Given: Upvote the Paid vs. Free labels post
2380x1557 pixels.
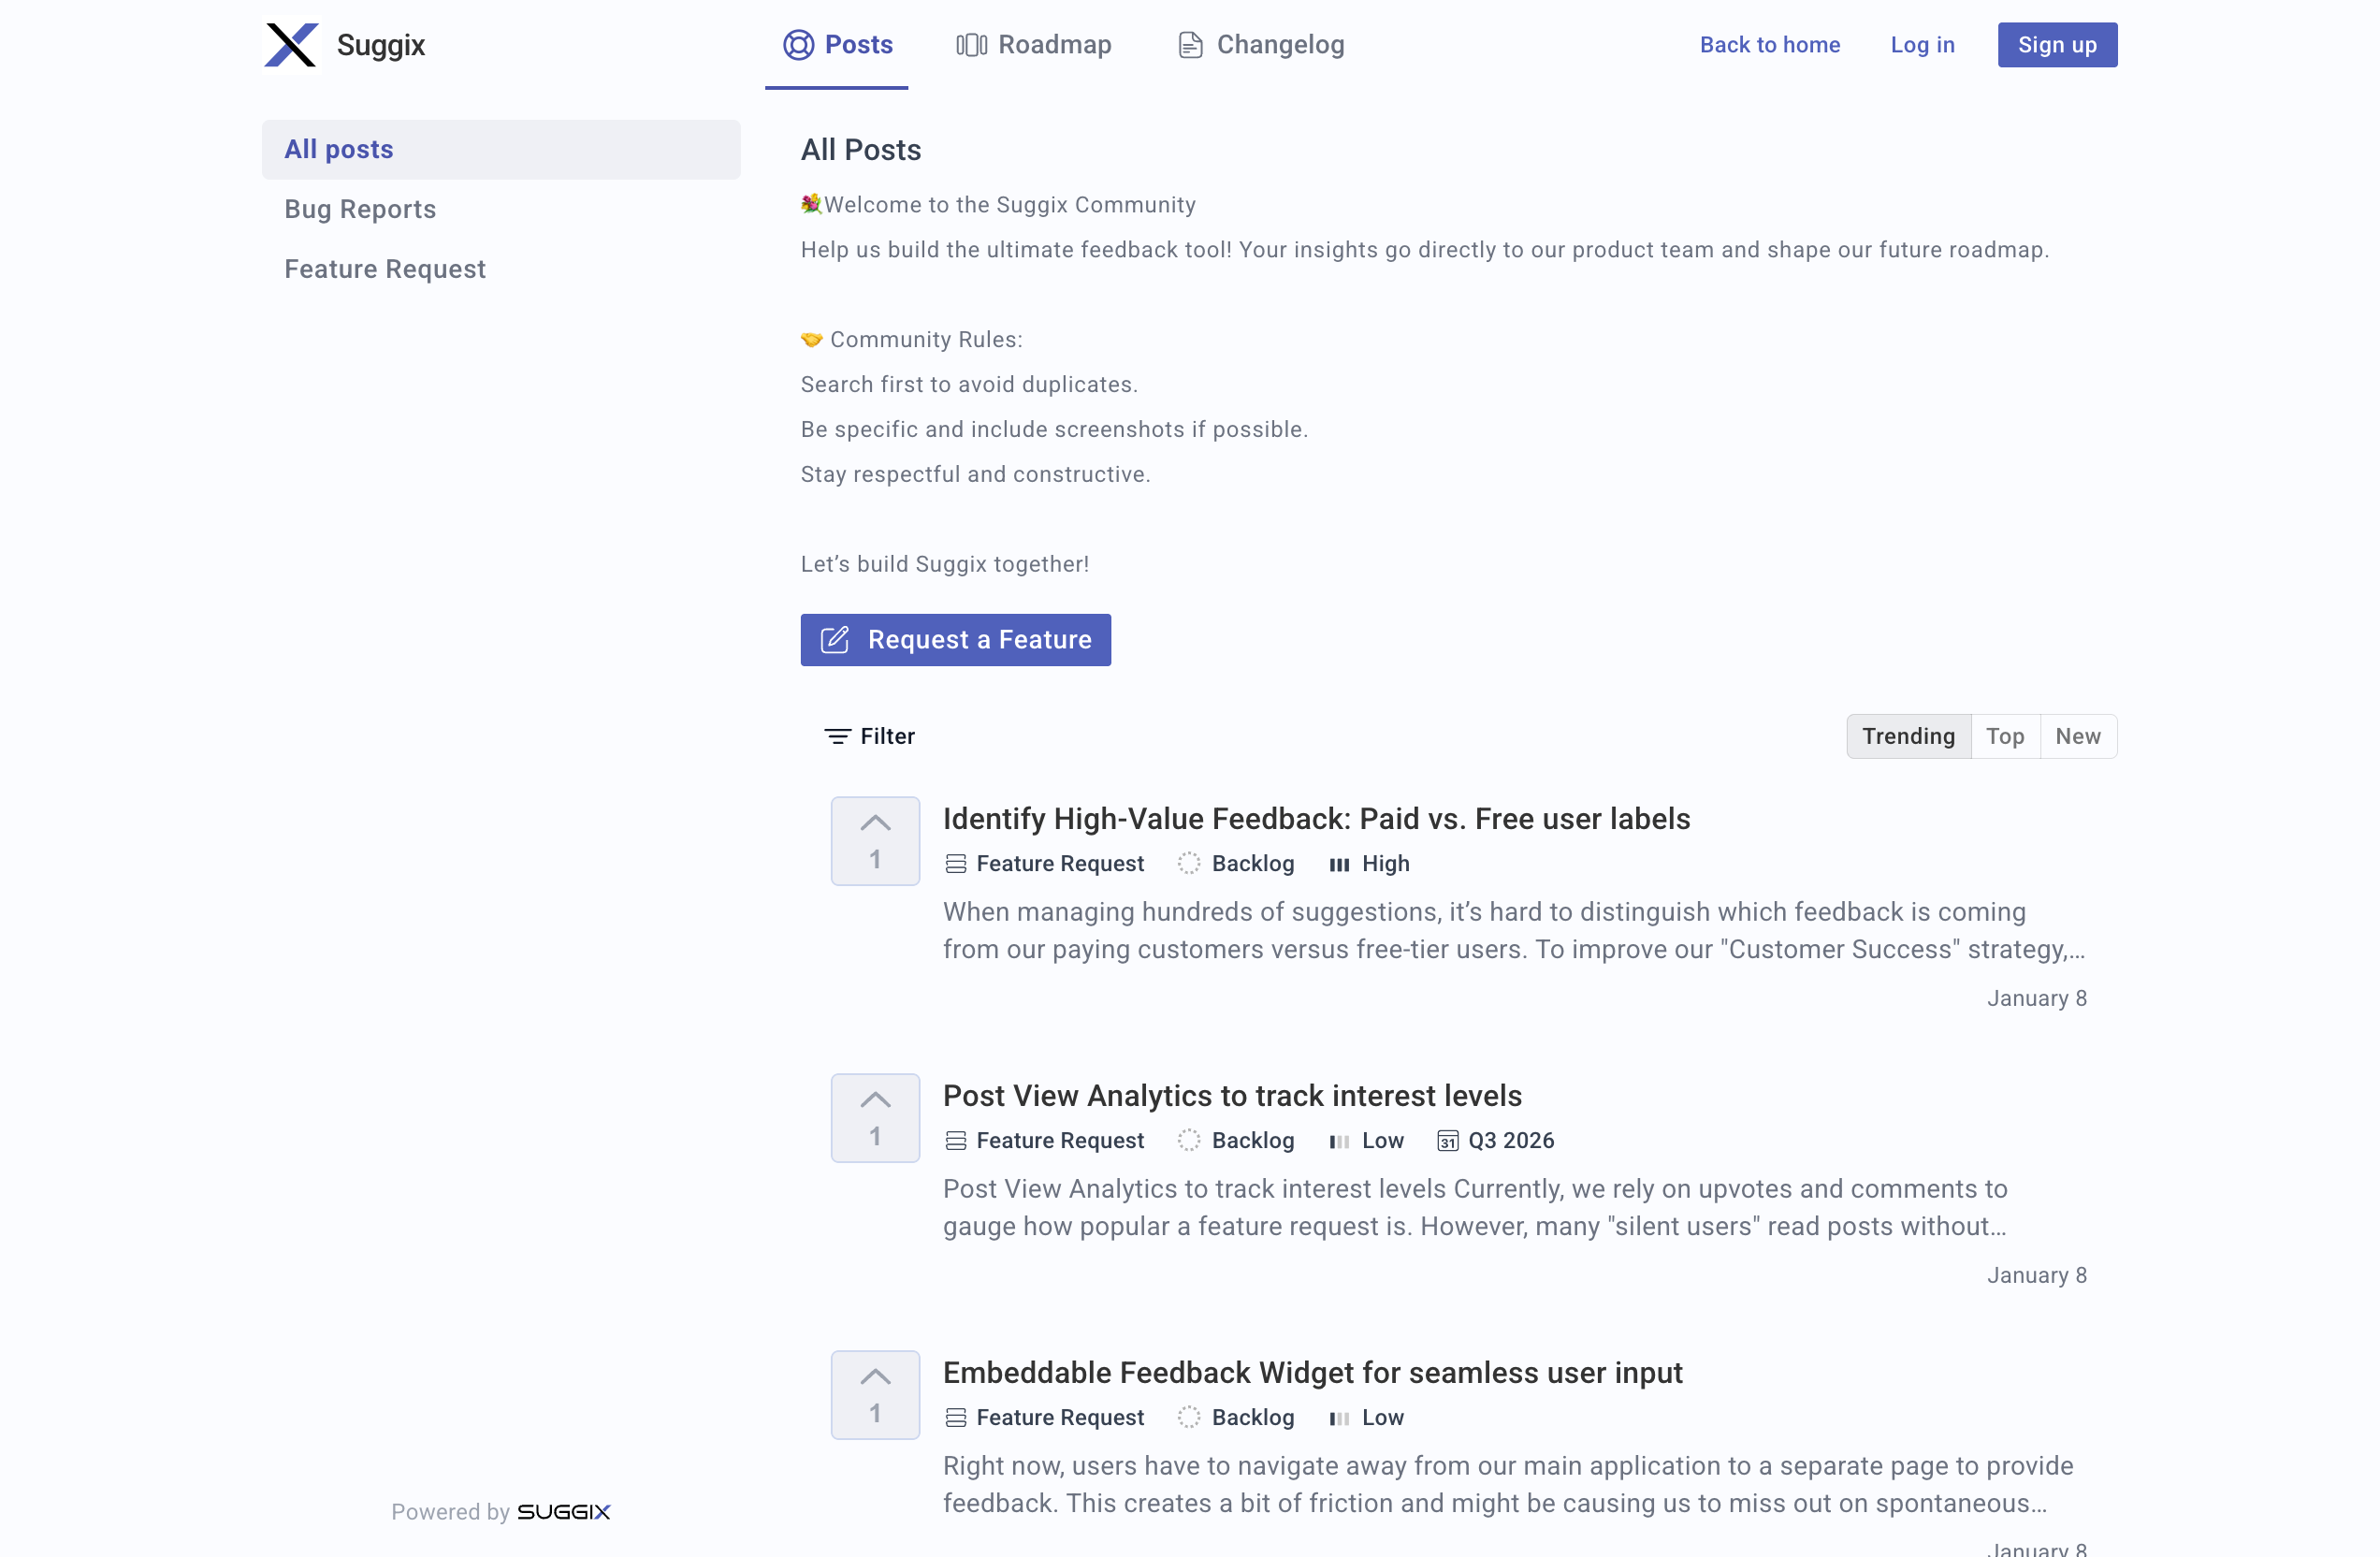Looking at the screenshot, I should click(x=875, y=840).
